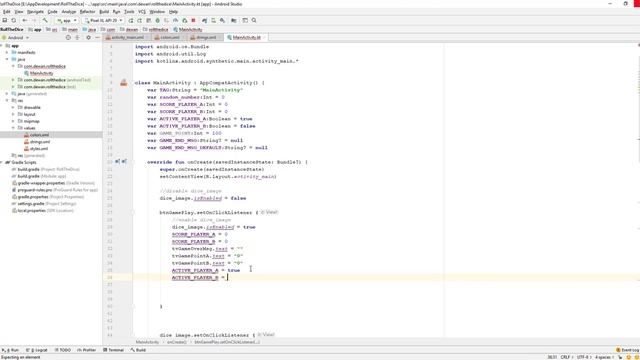640x360 pixels.
Task: Click the UTF-8 encoding status entry
Action: (x=583, y=357)
